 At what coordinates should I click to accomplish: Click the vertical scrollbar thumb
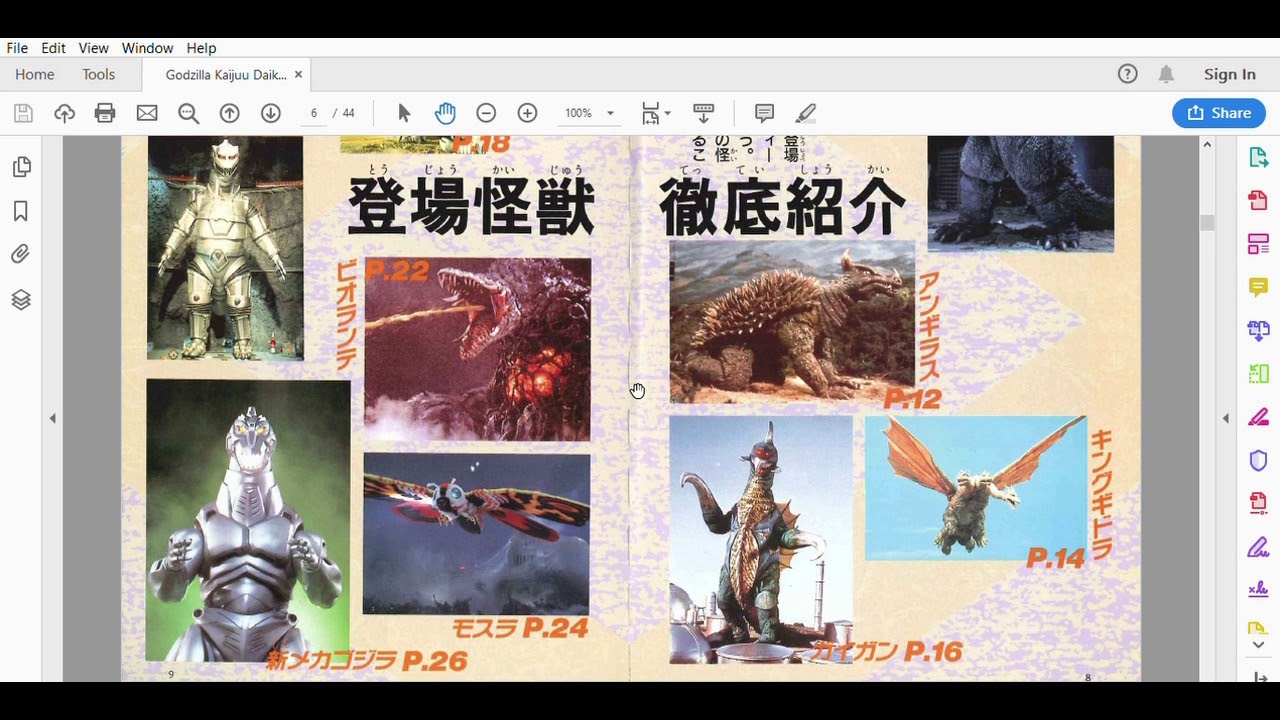click(x=1207, y=222)
